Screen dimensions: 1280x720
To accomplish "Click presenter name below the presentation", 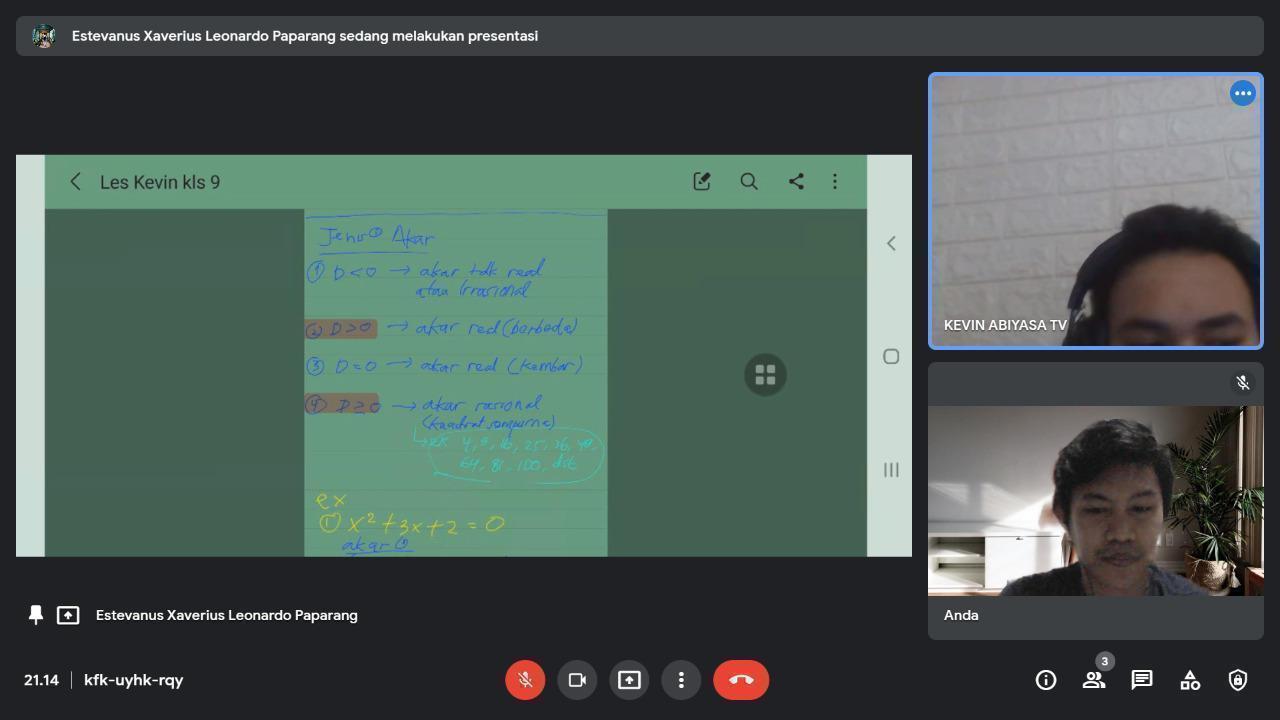I will click(227, 615).
